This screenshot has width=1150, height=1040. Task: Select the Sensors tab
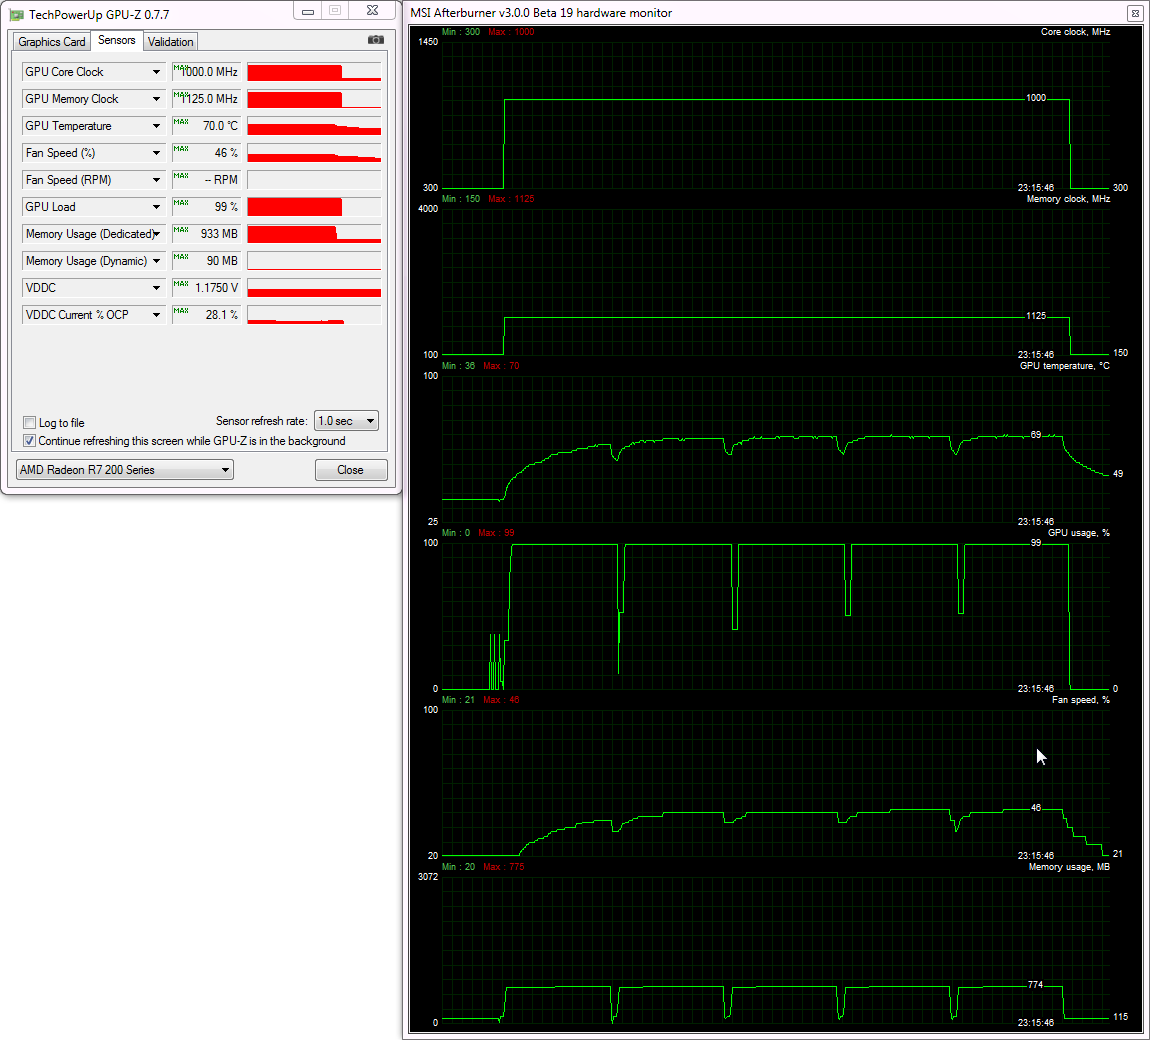coord(117,40)
